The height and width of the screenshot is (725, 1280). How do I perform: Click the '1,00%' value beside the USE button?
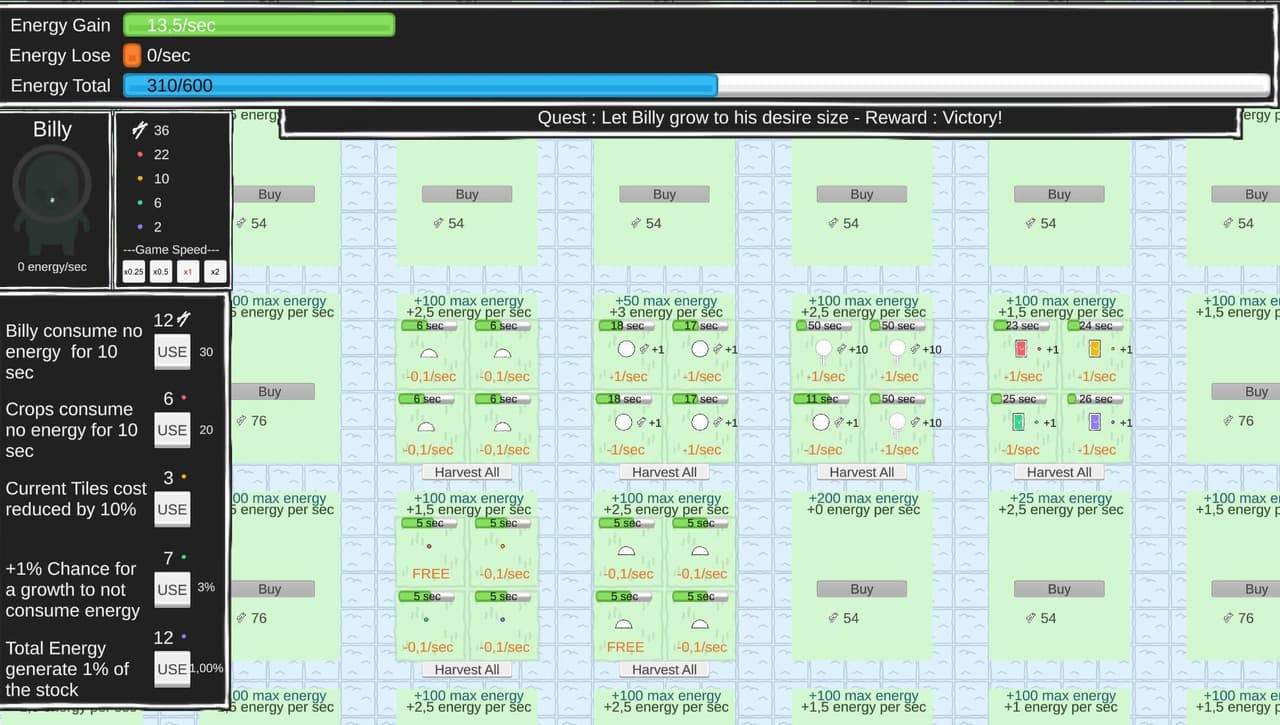tap(207, 668)
